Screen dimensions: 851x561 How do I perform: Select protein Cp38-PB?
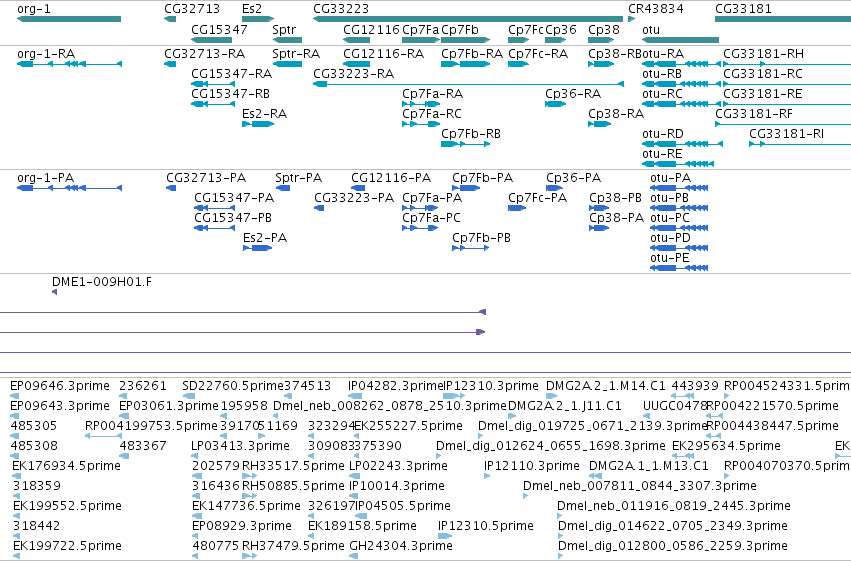click(x=599, y=208)
